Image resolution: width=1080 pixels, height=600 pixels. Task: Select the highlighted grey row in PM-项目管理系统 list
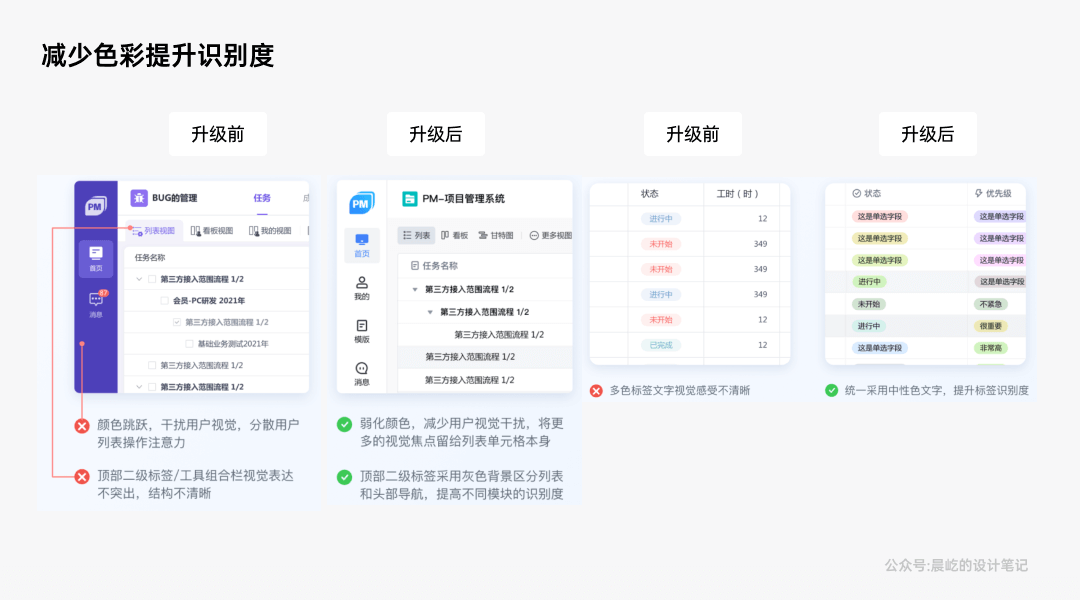pos(485,357)
